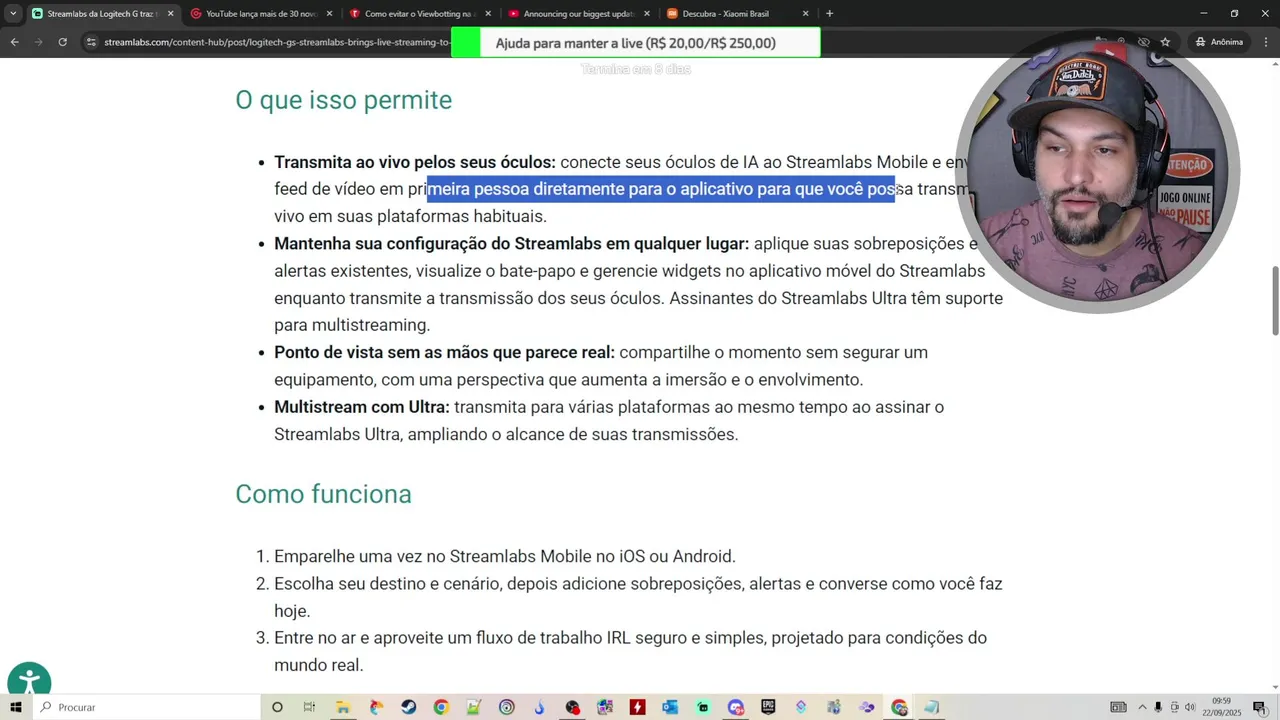Show hidden tray icons chevron

pos(1142,707)
